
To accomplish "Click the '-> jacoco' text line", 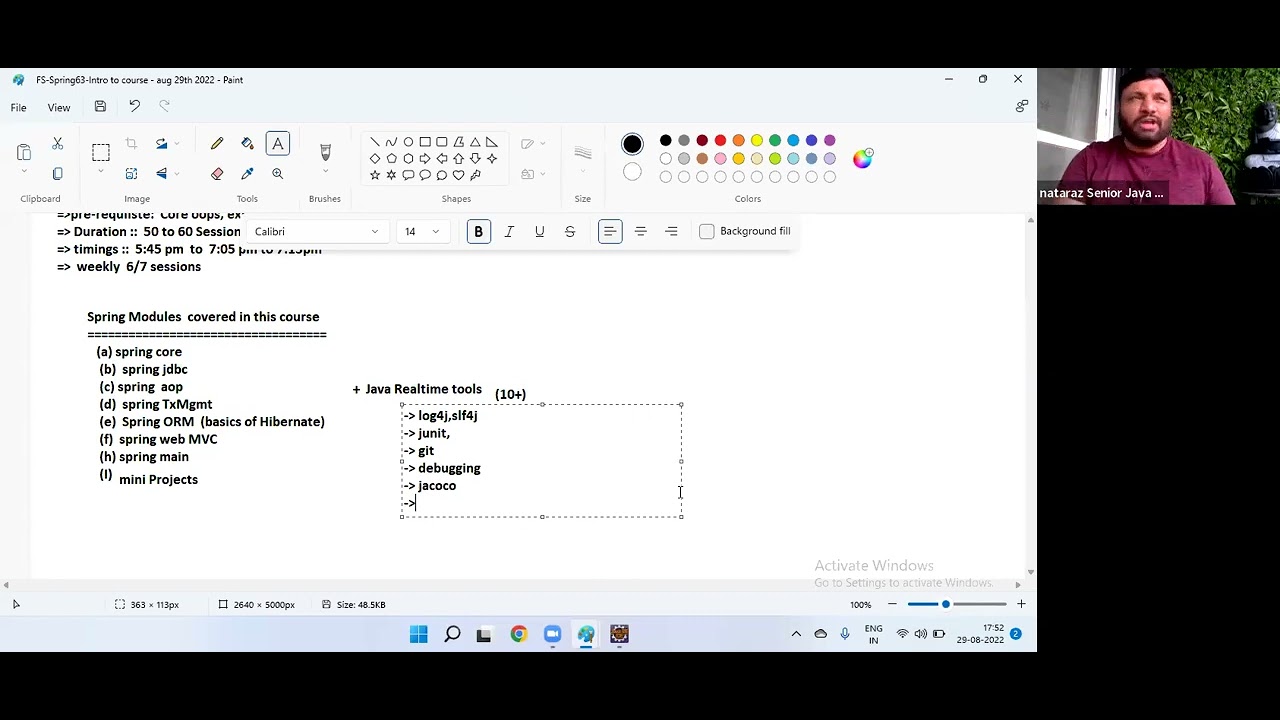I will (x=430, y=486).
